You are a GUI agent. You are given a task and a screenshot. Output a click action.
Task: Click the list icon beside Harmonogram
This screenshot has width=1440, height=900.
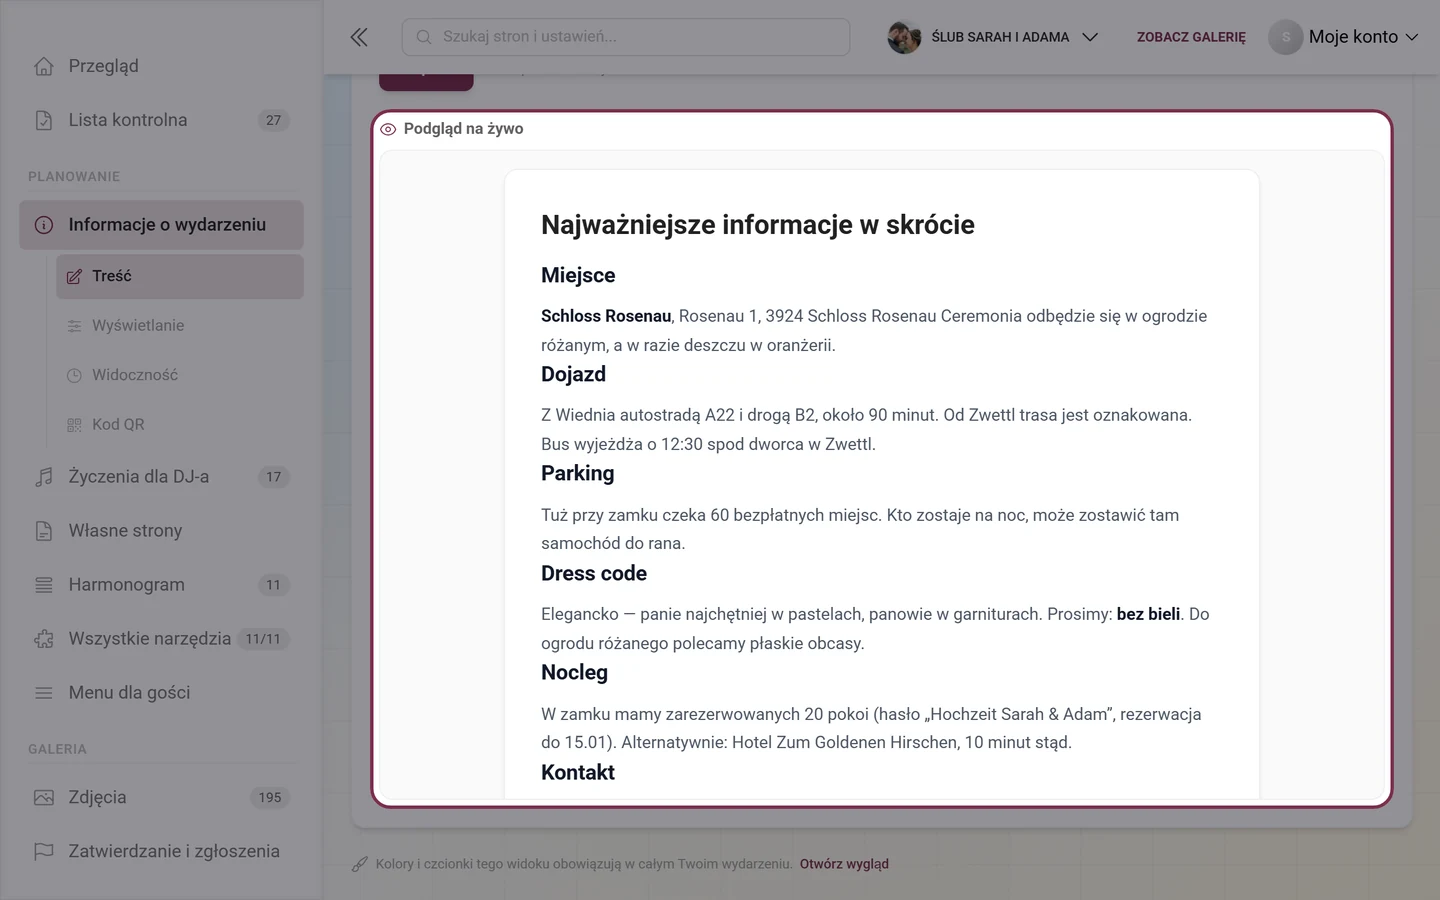coord(44,585)
